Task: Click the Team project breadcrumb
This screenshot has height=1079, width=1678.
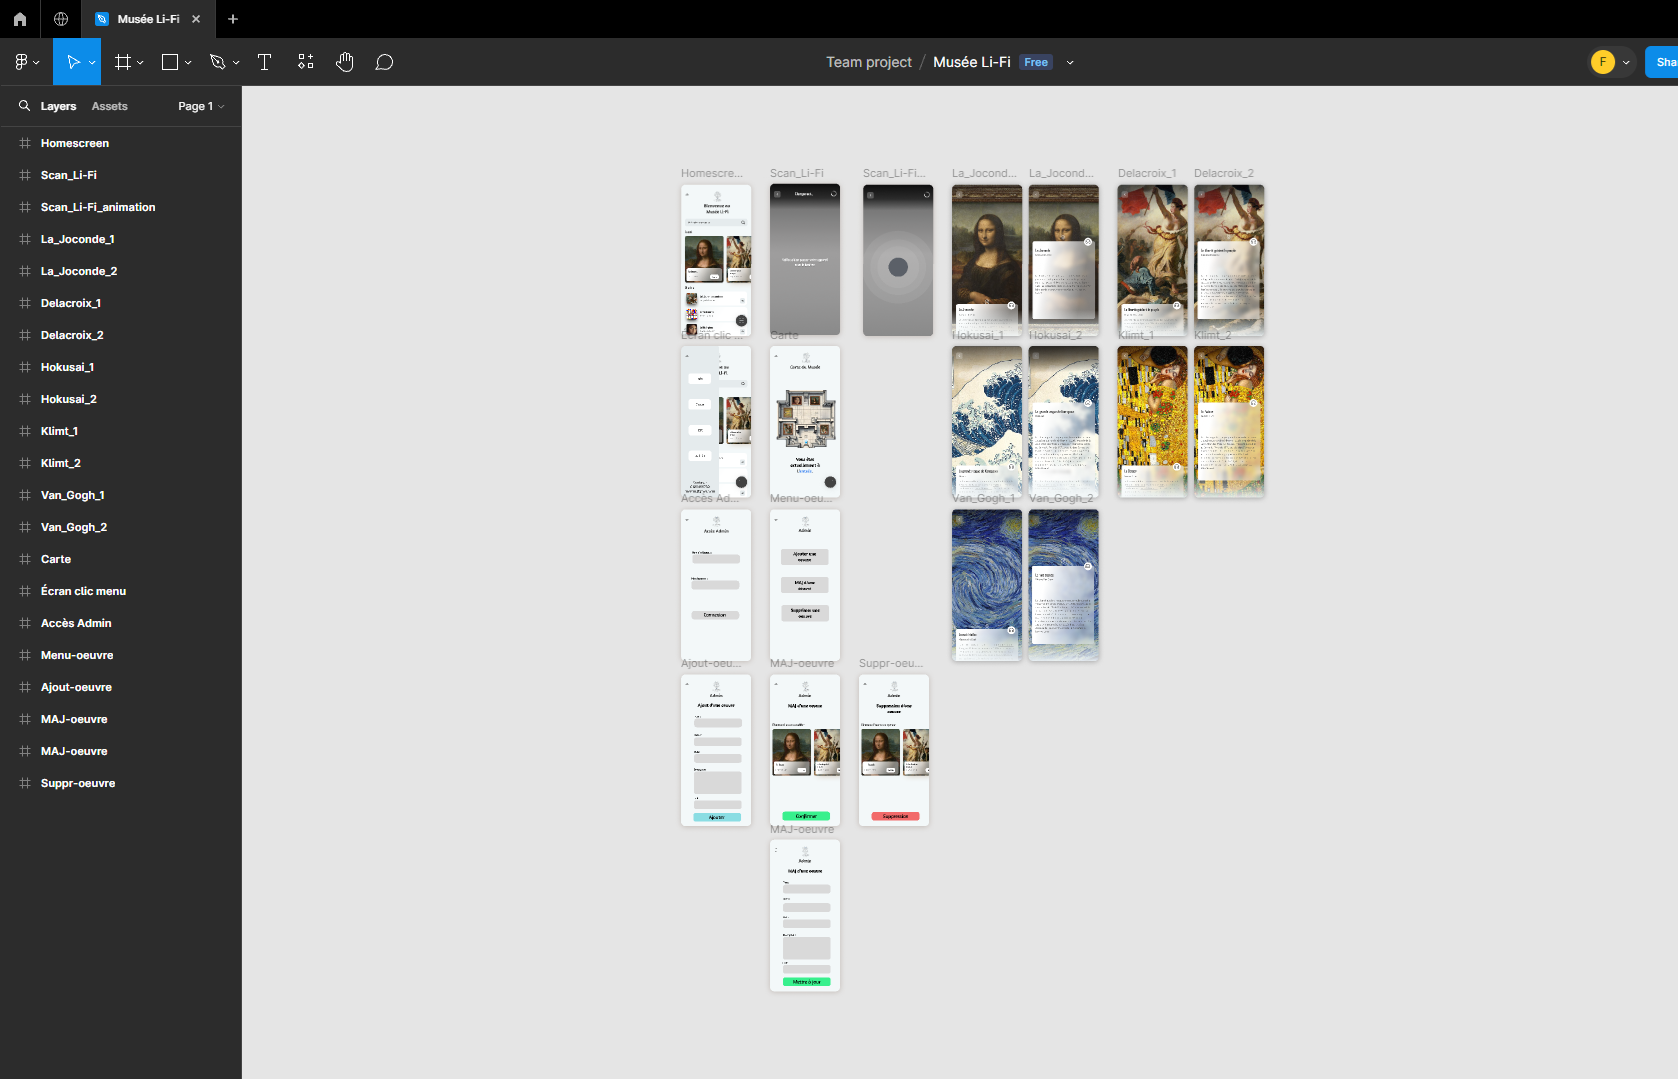Action: point(868,62)
